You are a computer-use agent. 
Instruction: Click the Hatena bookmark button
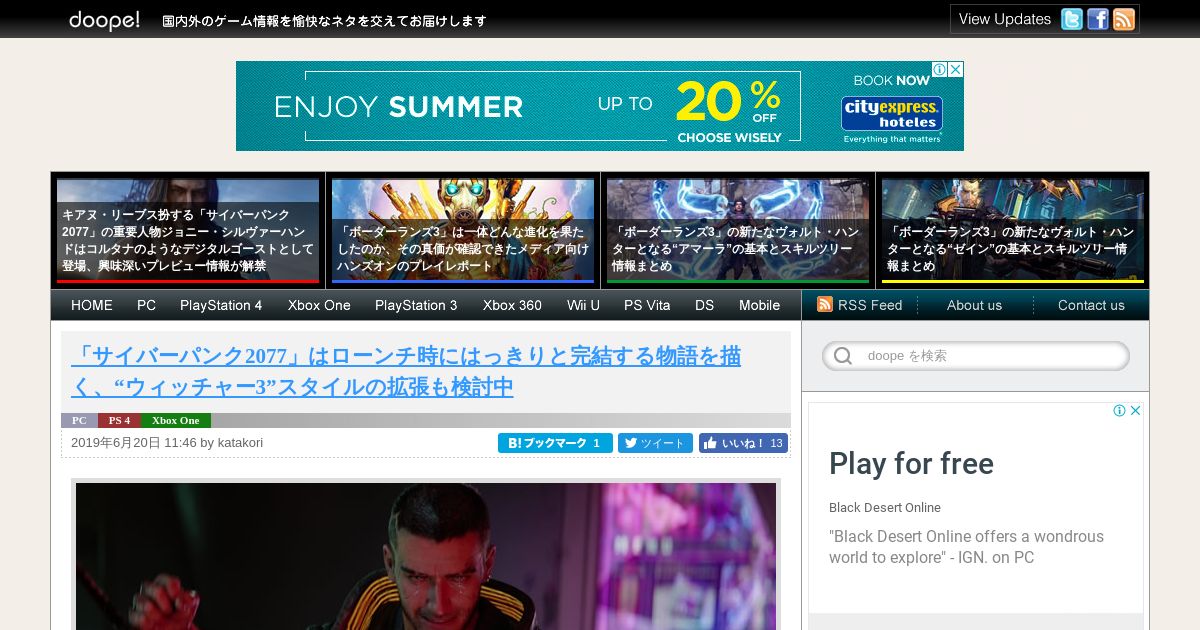pos(555,443)
